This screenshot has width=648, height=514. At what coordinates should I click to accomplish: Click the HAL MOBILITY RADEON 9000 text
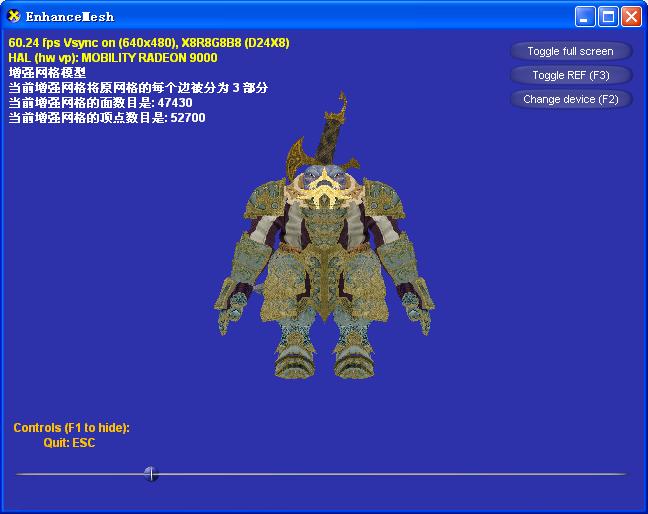coord(112,58)
